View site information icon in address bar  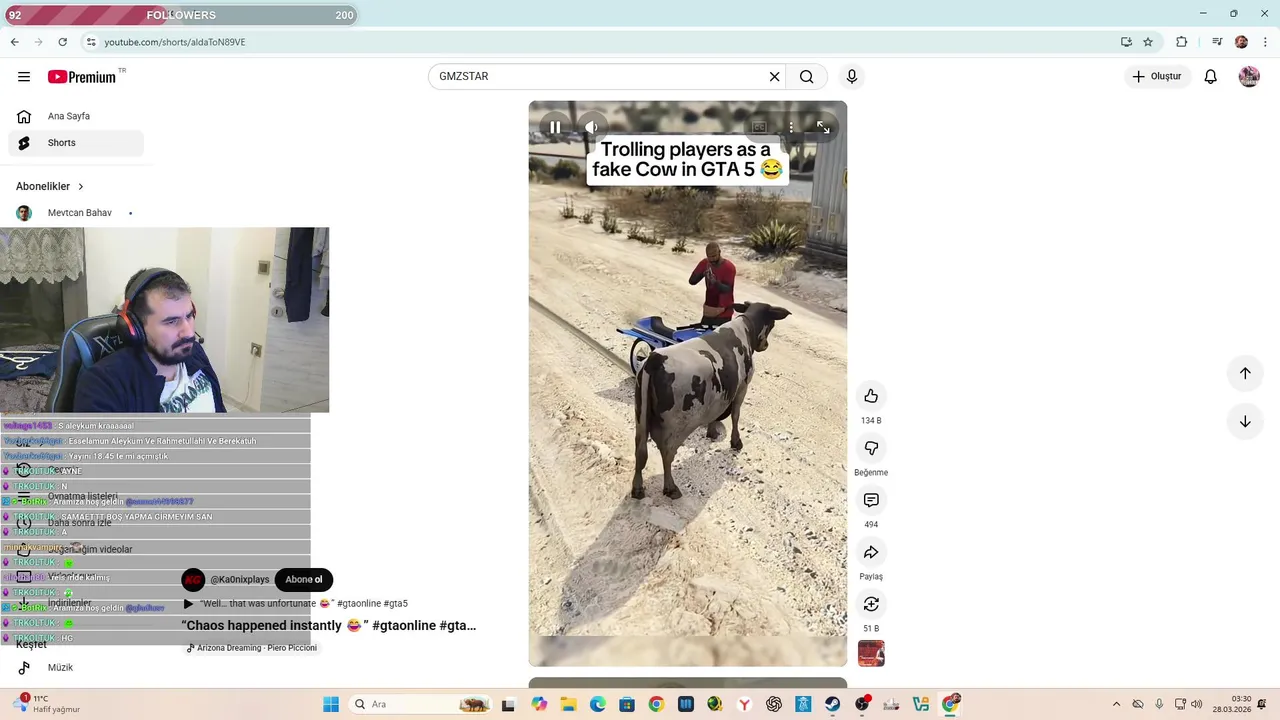[91, 42]
